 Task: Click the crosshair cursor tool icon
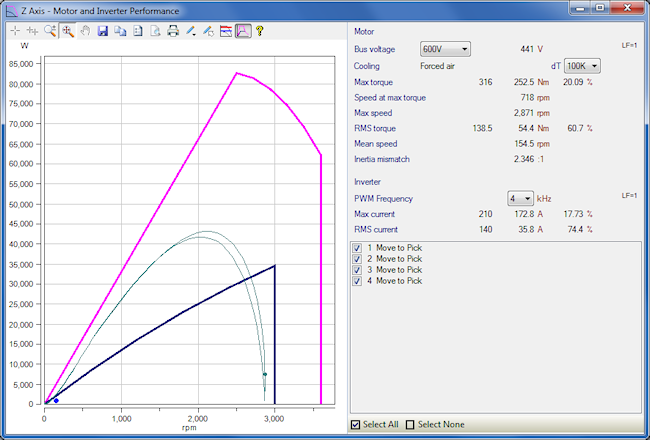click(x=15, y=31)
